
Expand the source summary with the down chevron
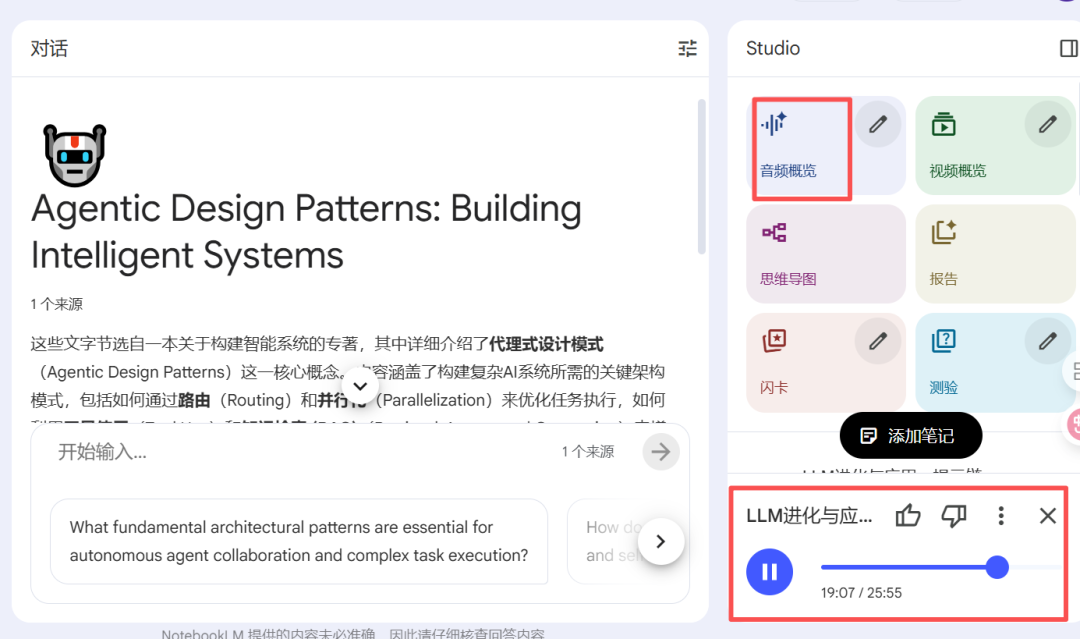click(x=360, y=385)
